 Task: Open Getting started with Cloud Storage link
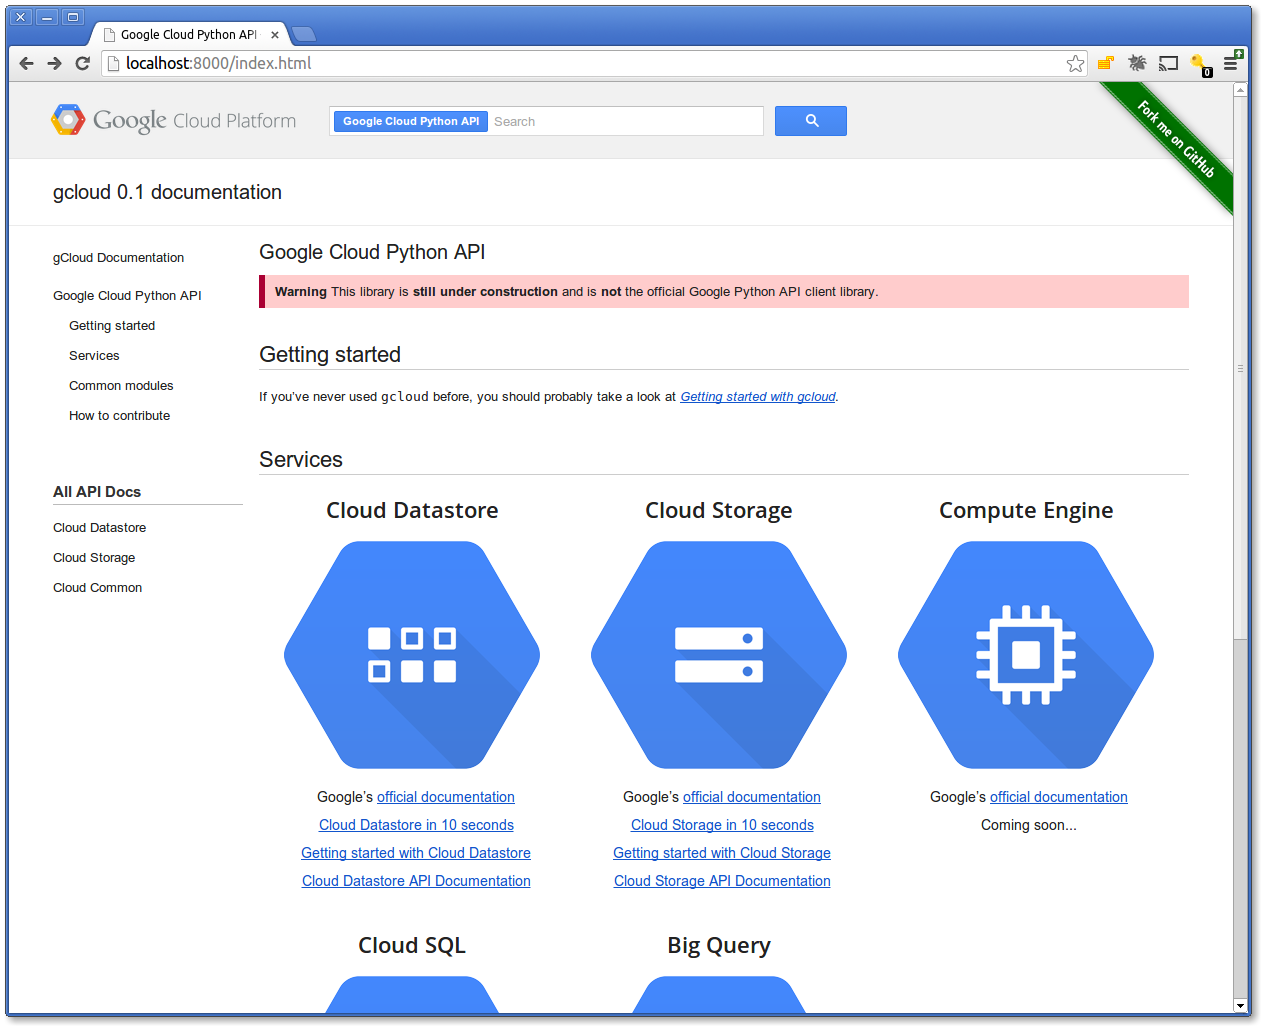point(722,853)
